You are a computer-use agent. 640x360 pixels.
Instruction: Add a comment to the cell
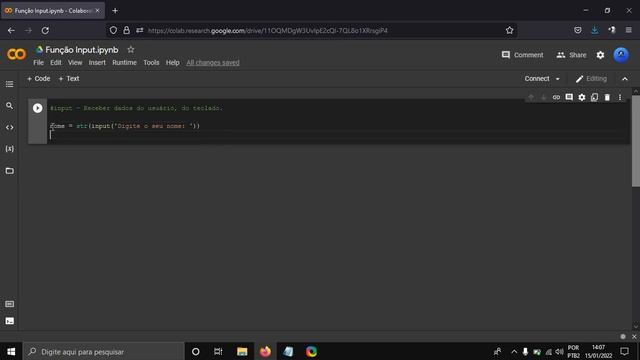pos(569,98)
